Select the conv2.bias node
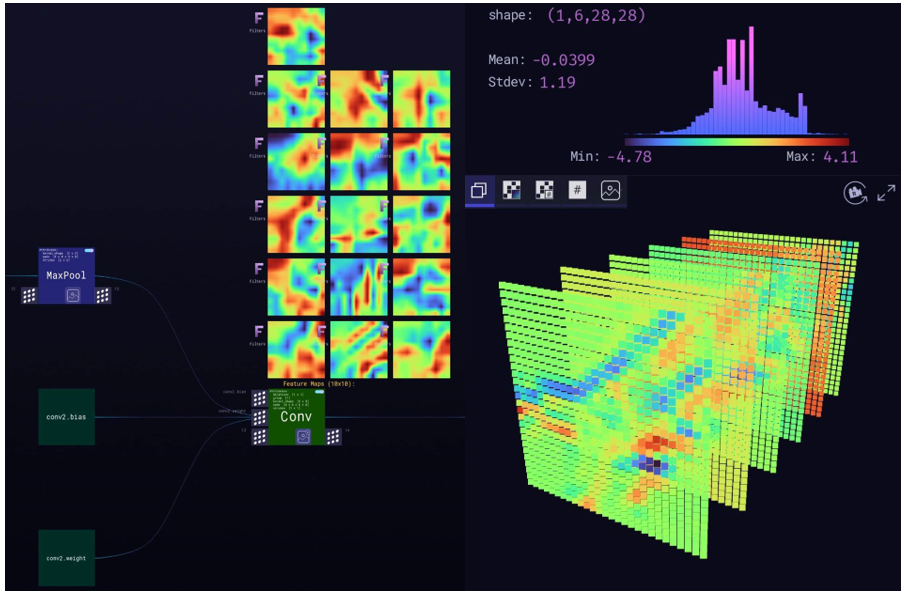Viewport: 905px width, 595px height. [x=66, y=417]
